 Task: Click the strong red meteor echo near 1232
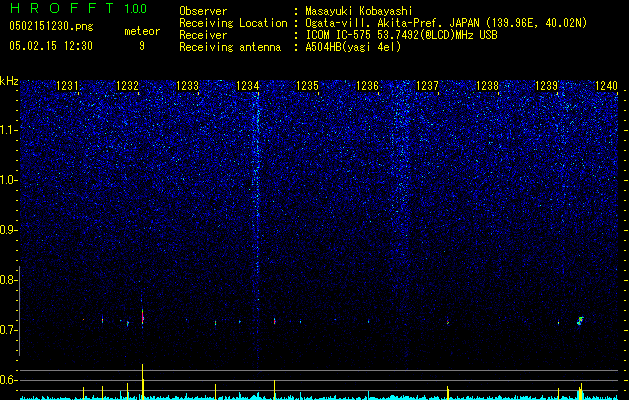142,316
